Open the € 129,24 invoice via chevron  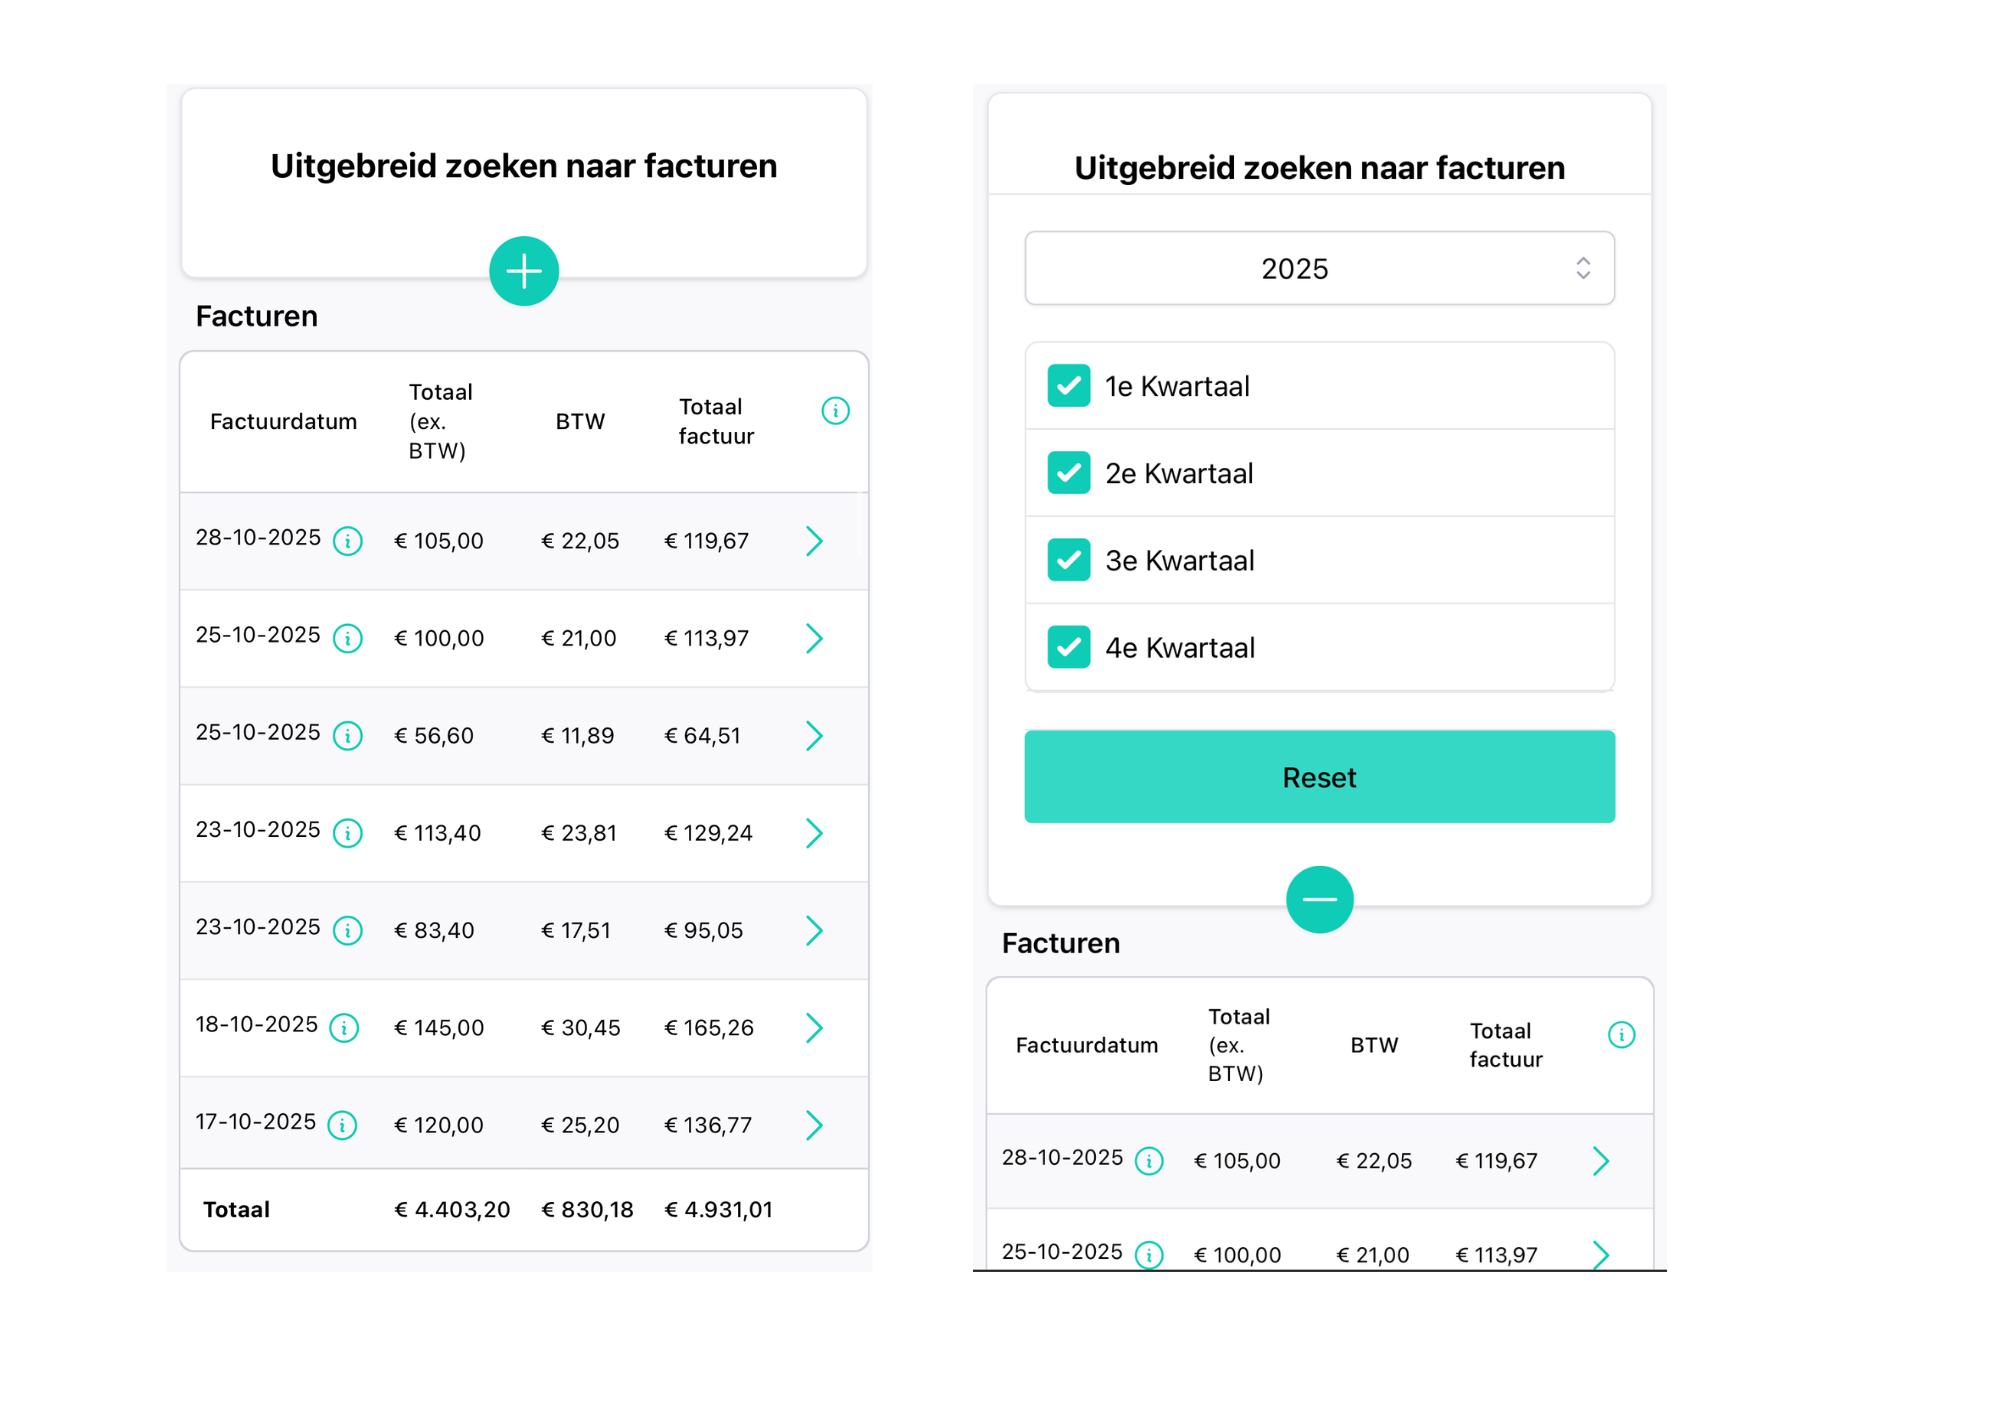(x=814, y=833)
